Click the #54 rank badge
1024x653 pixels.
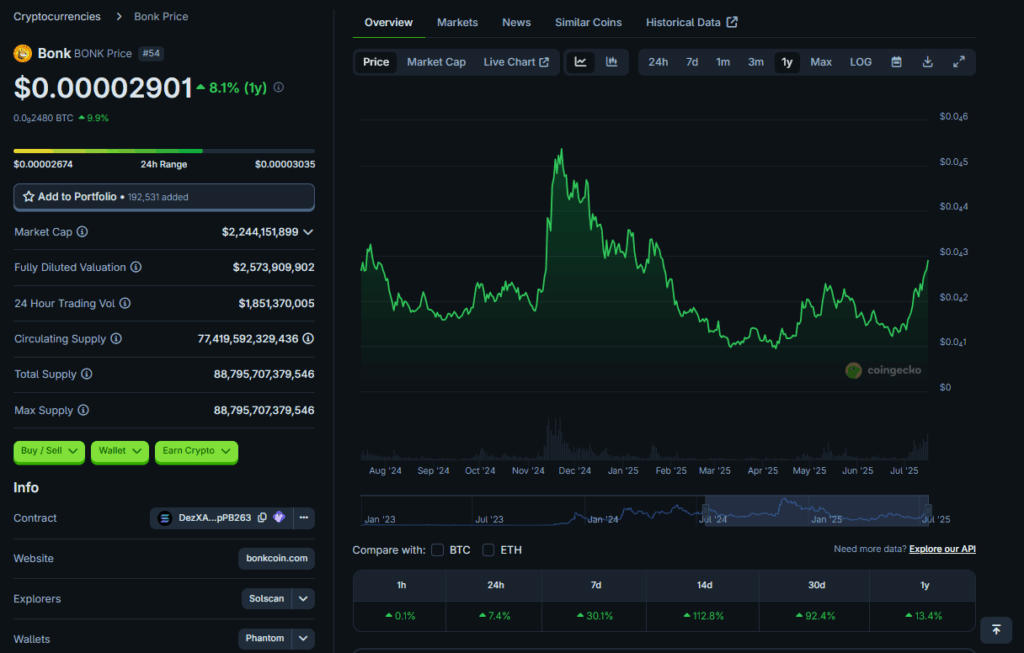[x=151, y=54]
